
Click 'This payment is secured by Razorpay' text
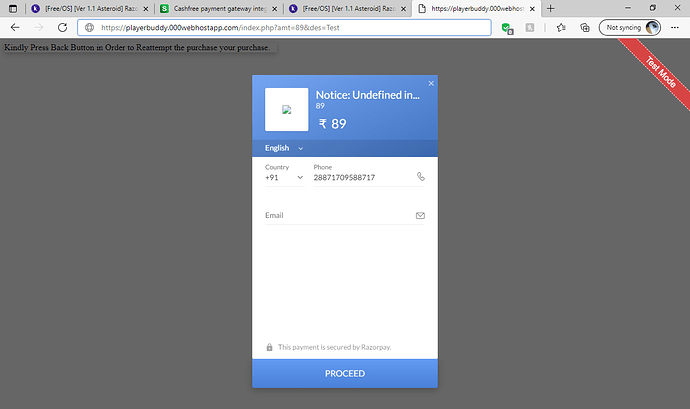coord(334,347)
